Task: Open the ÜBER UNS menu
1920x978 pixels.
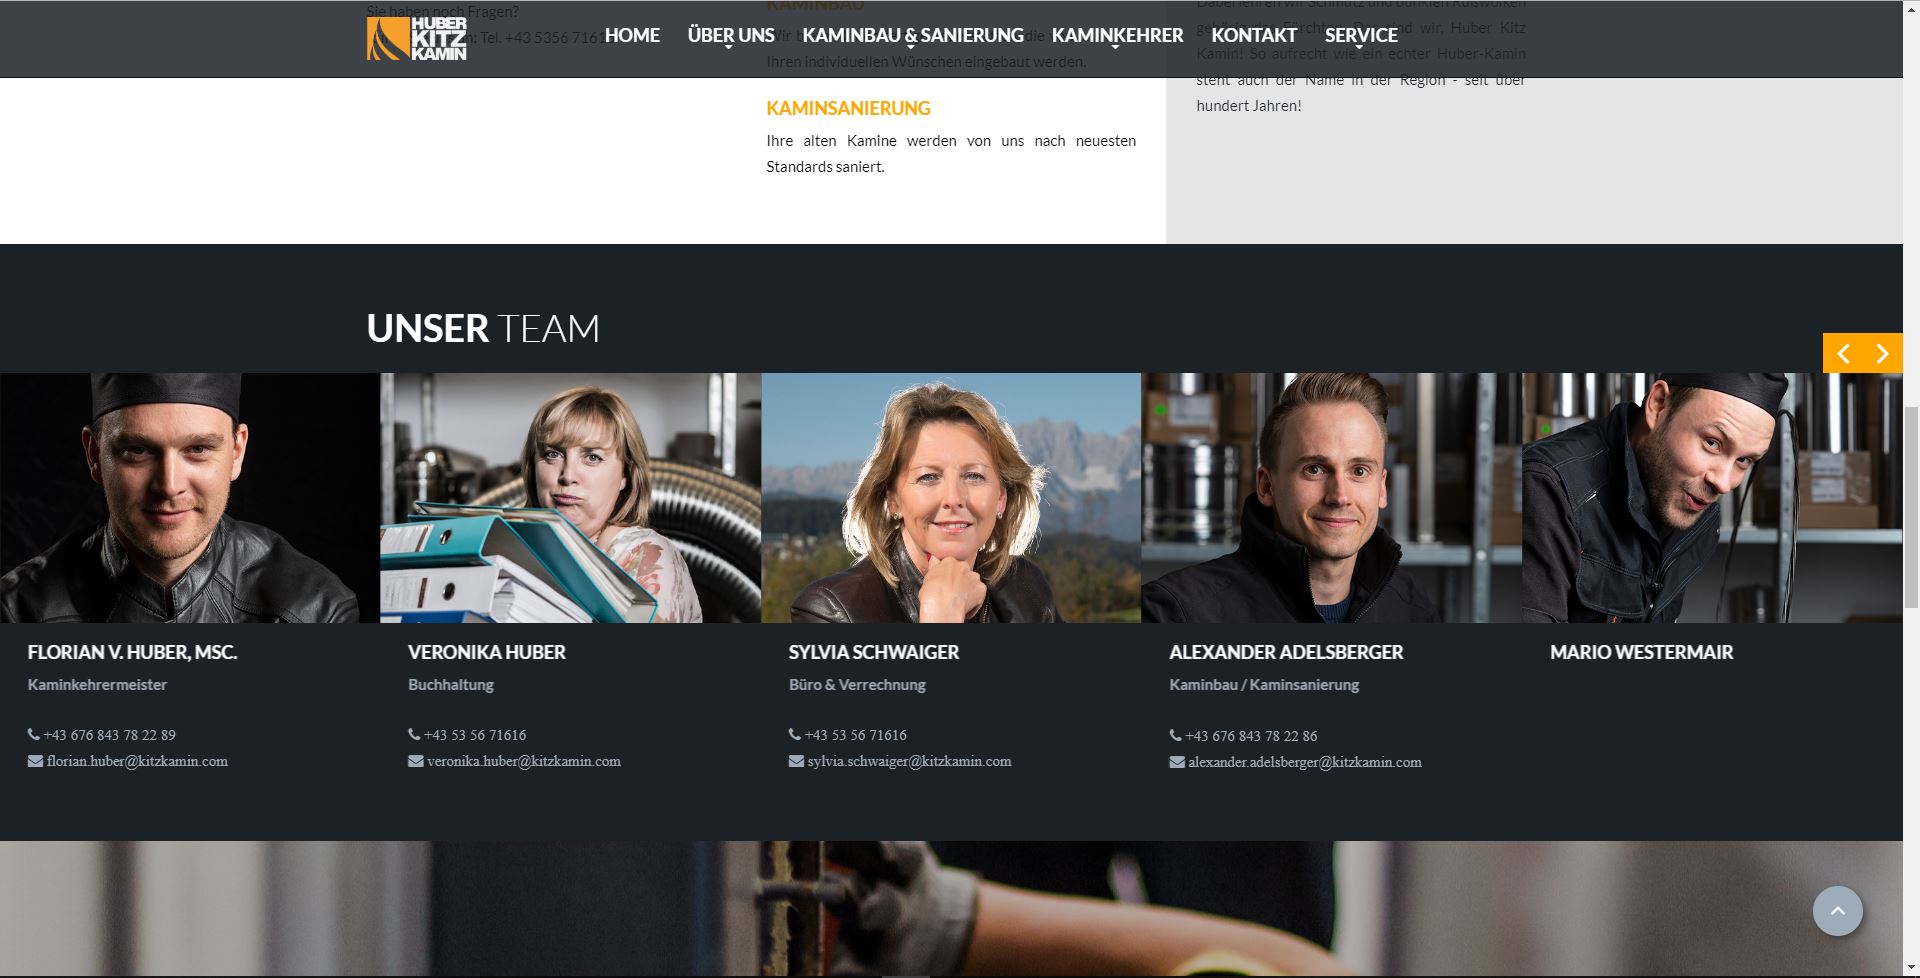Action: coord(731,35)
